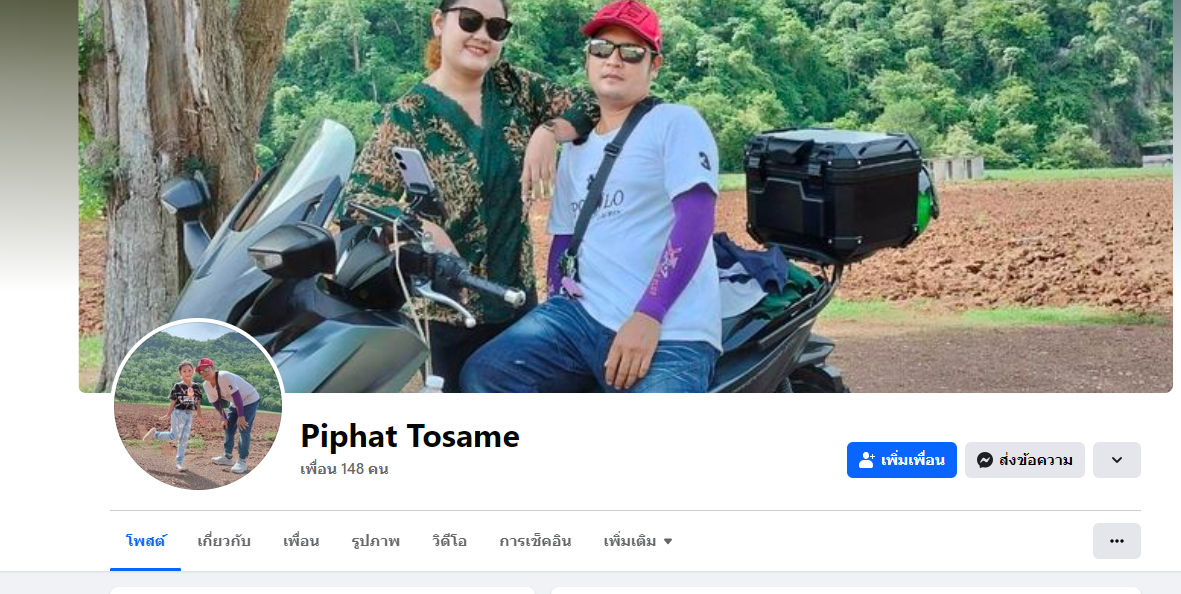Expand the chevron button beside ส่งข้อความ

pyautogui.click(x=1116, y=460)
